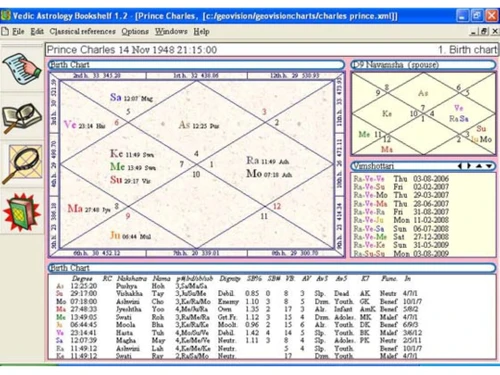Open the Windows menu
The height and width of the screenshot is (375, 500).
171,31
